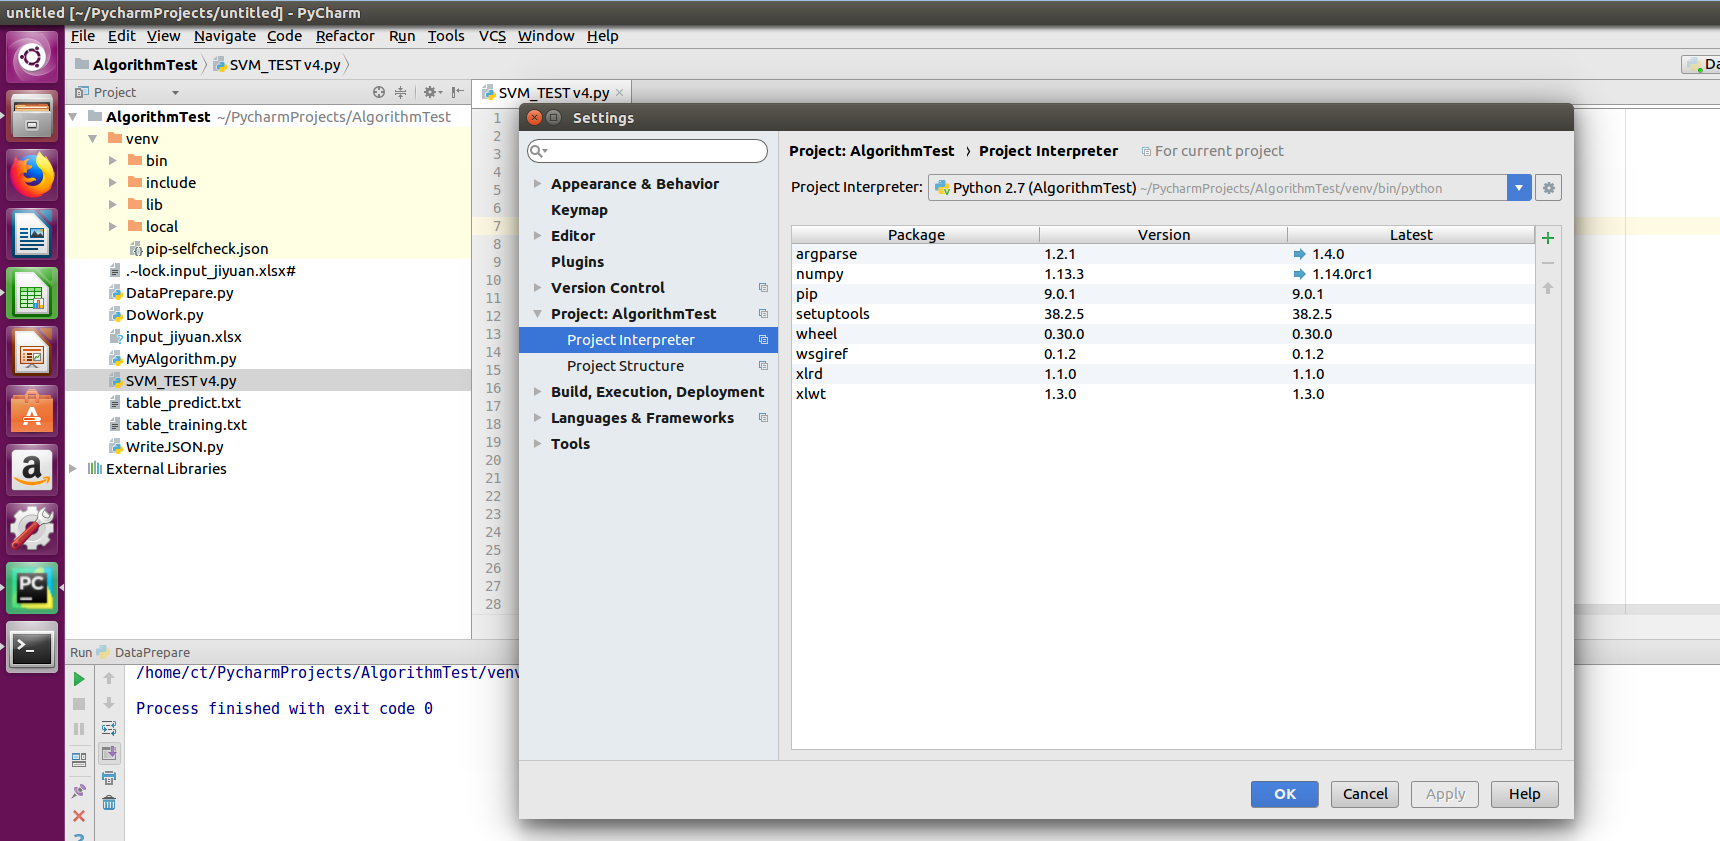This screenshot has height=841, width=1720.
Task: Click Latest column header
Action: (x=1411, y=235)
